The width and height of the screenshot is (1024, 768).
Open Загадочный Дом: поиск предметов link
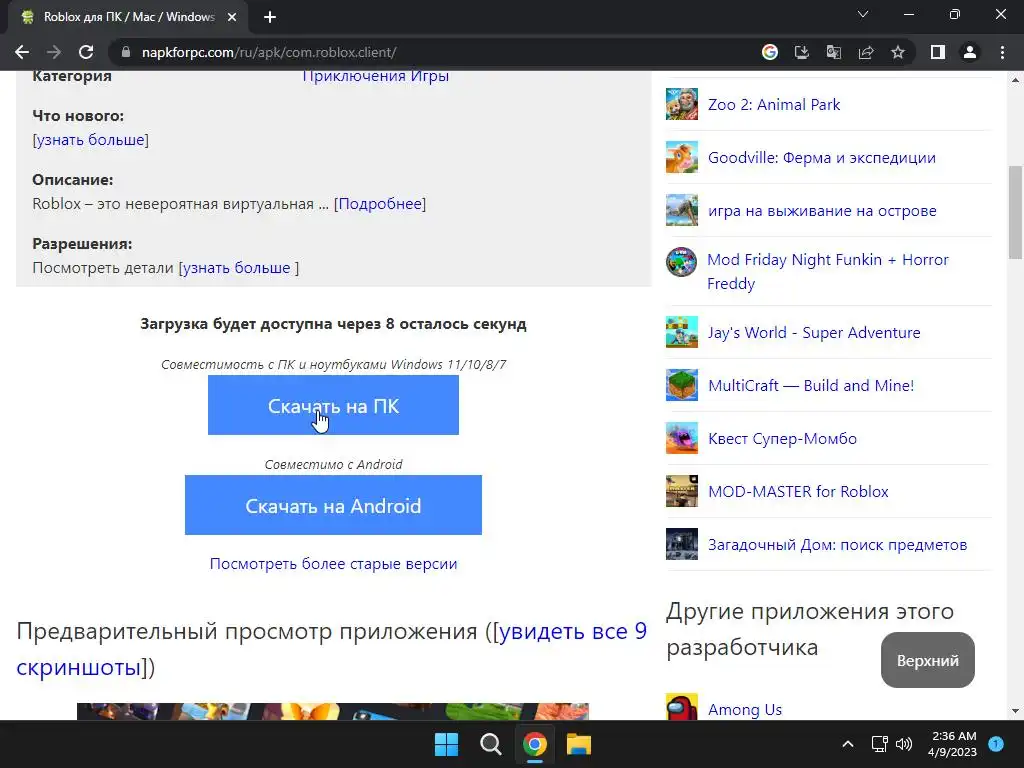coord(837,544)
